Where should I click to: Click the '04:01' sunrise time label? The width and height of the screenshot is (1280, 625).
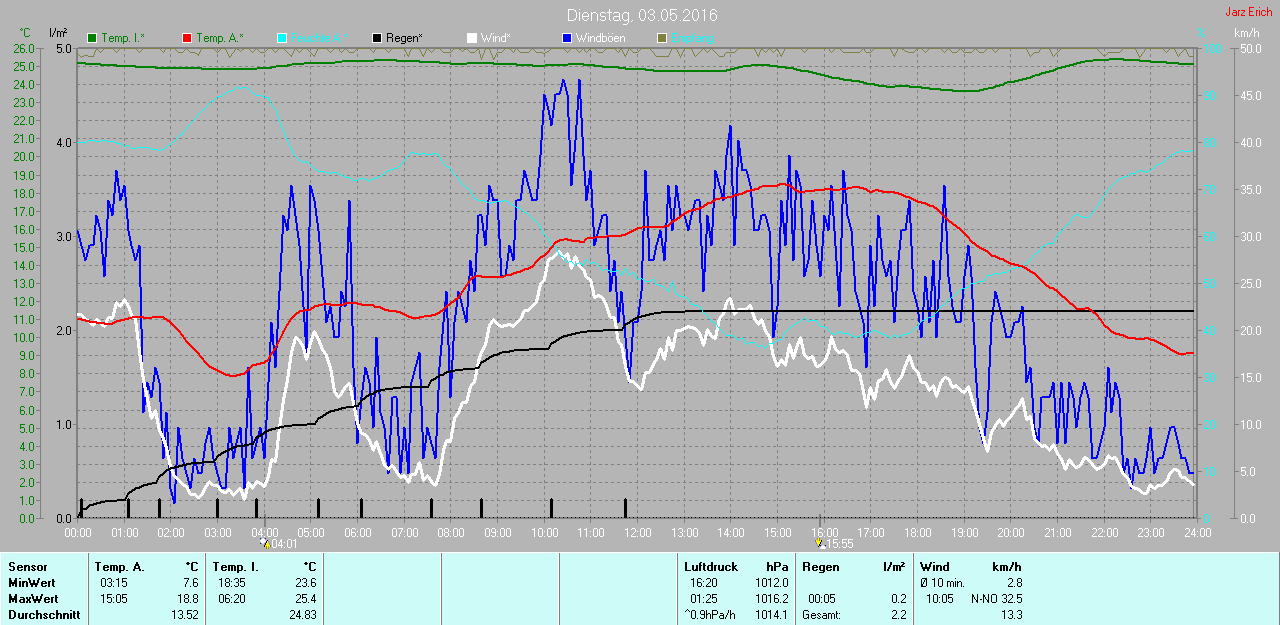(284, 544)
